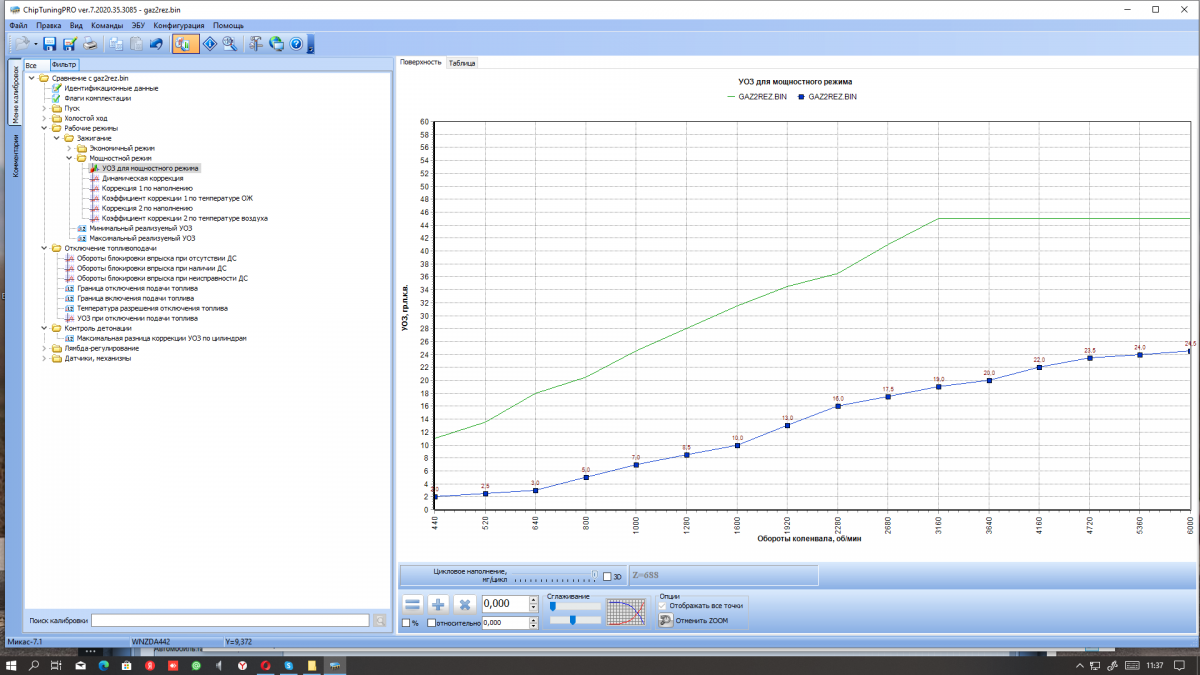
Task: Click the 'Отменить ZOOM' button
Action: click(x=699, y=621)
